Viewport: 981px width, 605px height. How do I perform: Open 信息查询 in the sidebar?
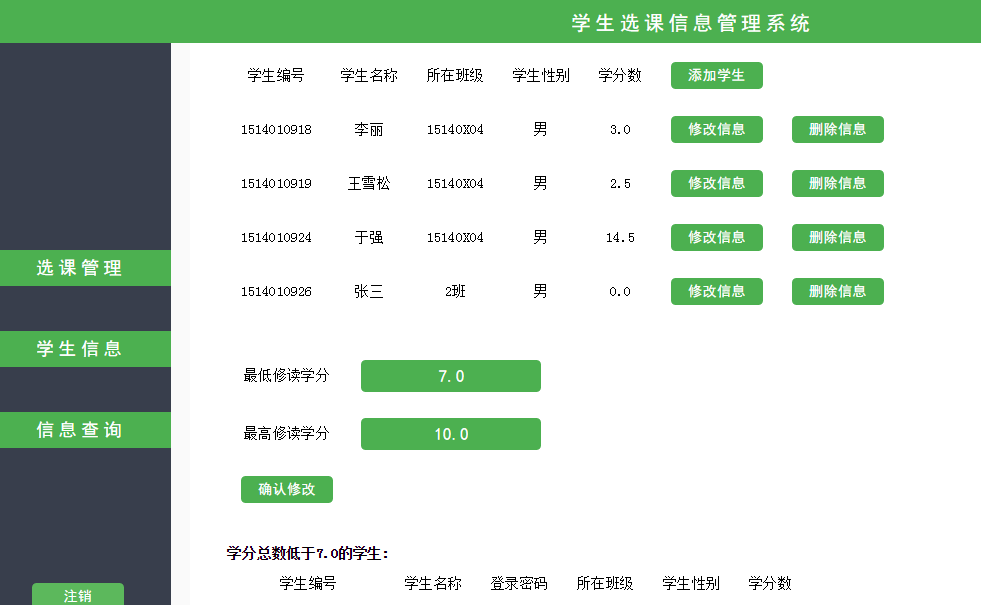tap(85, 430)
